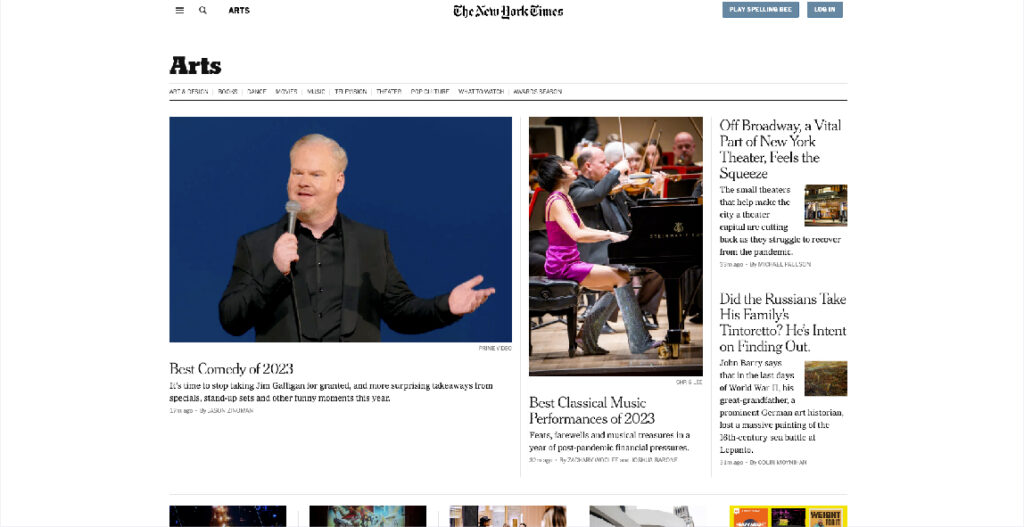This screenshot has height=527, width=1024.
Task: Open the Books section
Action: click(x=228, y=92)
